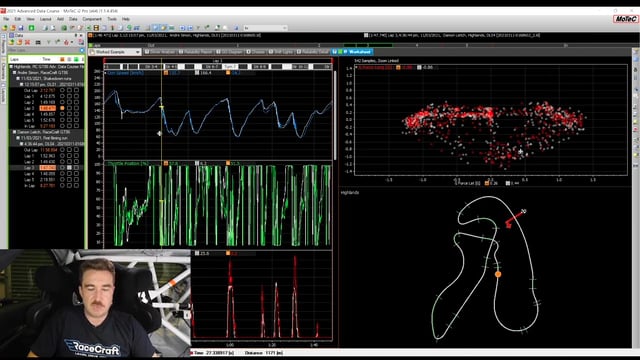
Task: Switch to the Driver Analysis worksheet tab
Action: [160, 52]
